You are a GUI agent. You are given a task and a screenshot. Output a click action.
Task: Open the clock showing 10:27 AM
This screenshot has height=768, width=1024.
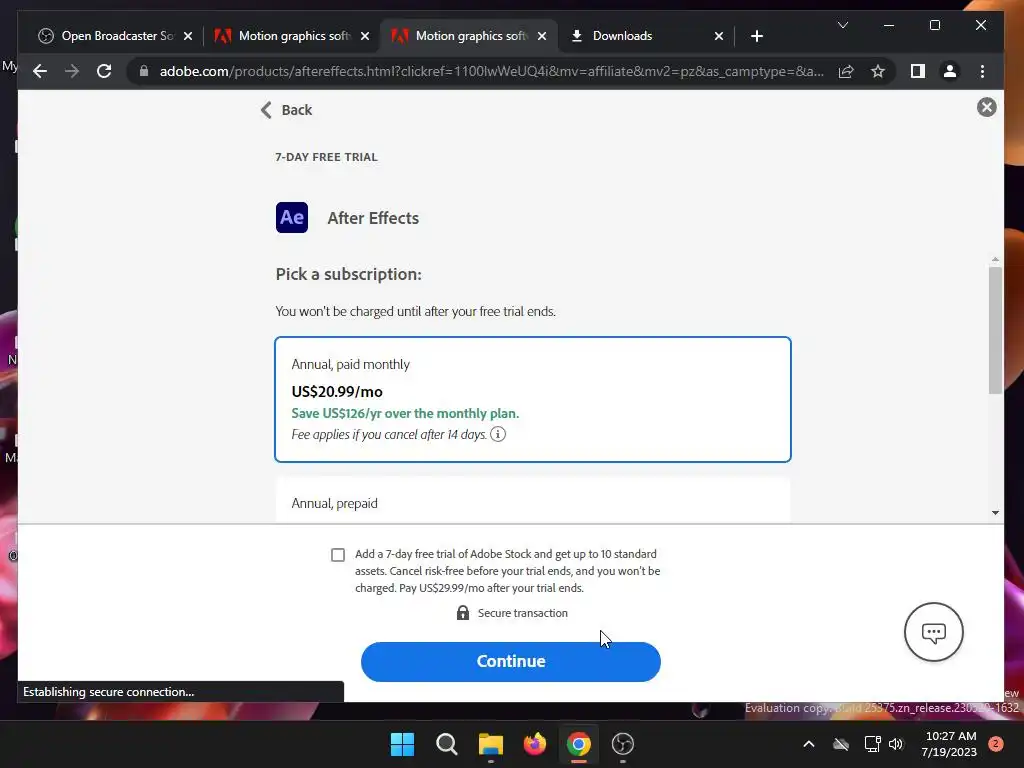949,744
